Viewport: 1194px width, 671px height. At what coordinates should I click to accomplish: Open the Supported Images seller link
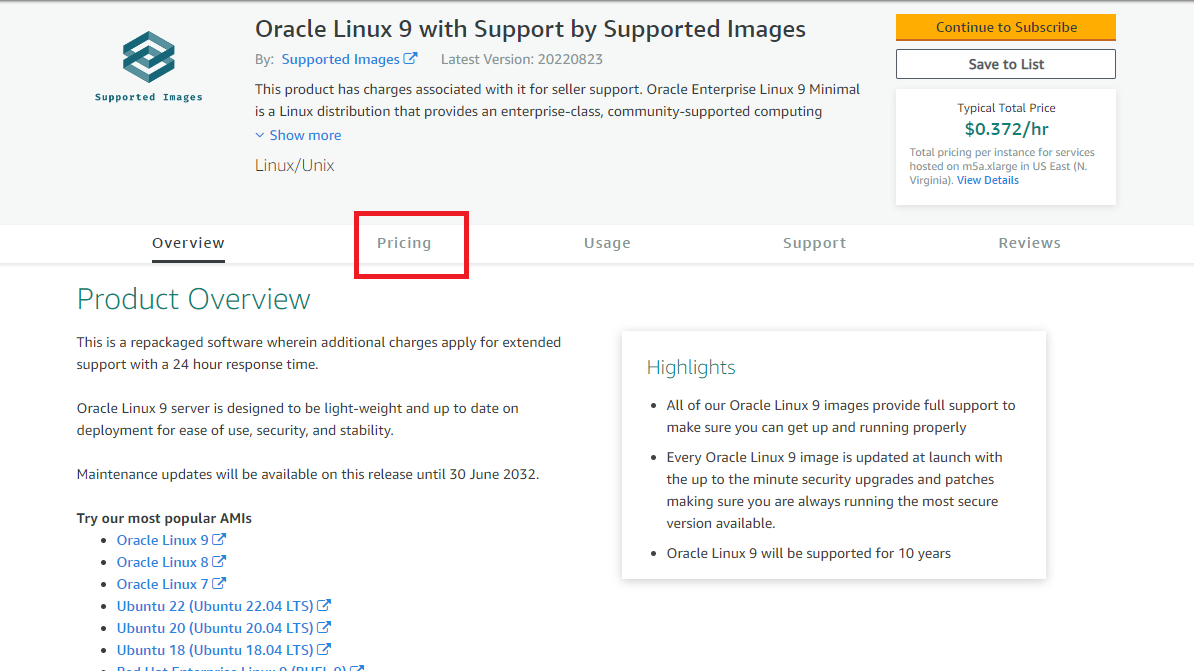pos(340,59)
